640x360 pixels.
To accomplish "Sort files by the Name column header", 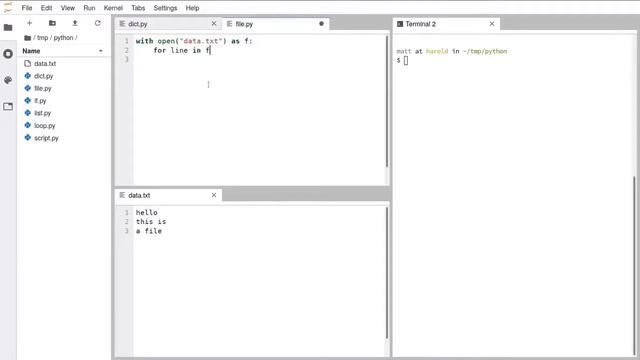I will tap(63, 51).
